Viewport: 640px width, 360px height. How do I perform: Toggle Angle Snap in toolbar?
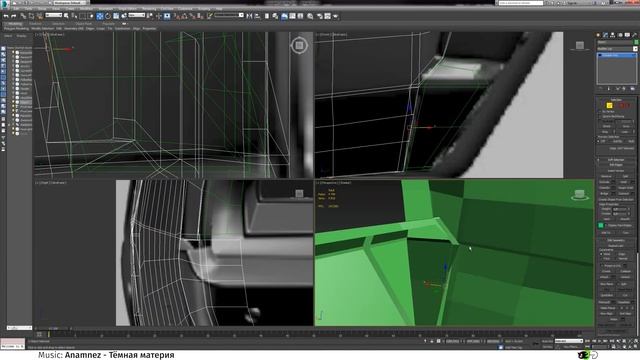tap(184, 16)
